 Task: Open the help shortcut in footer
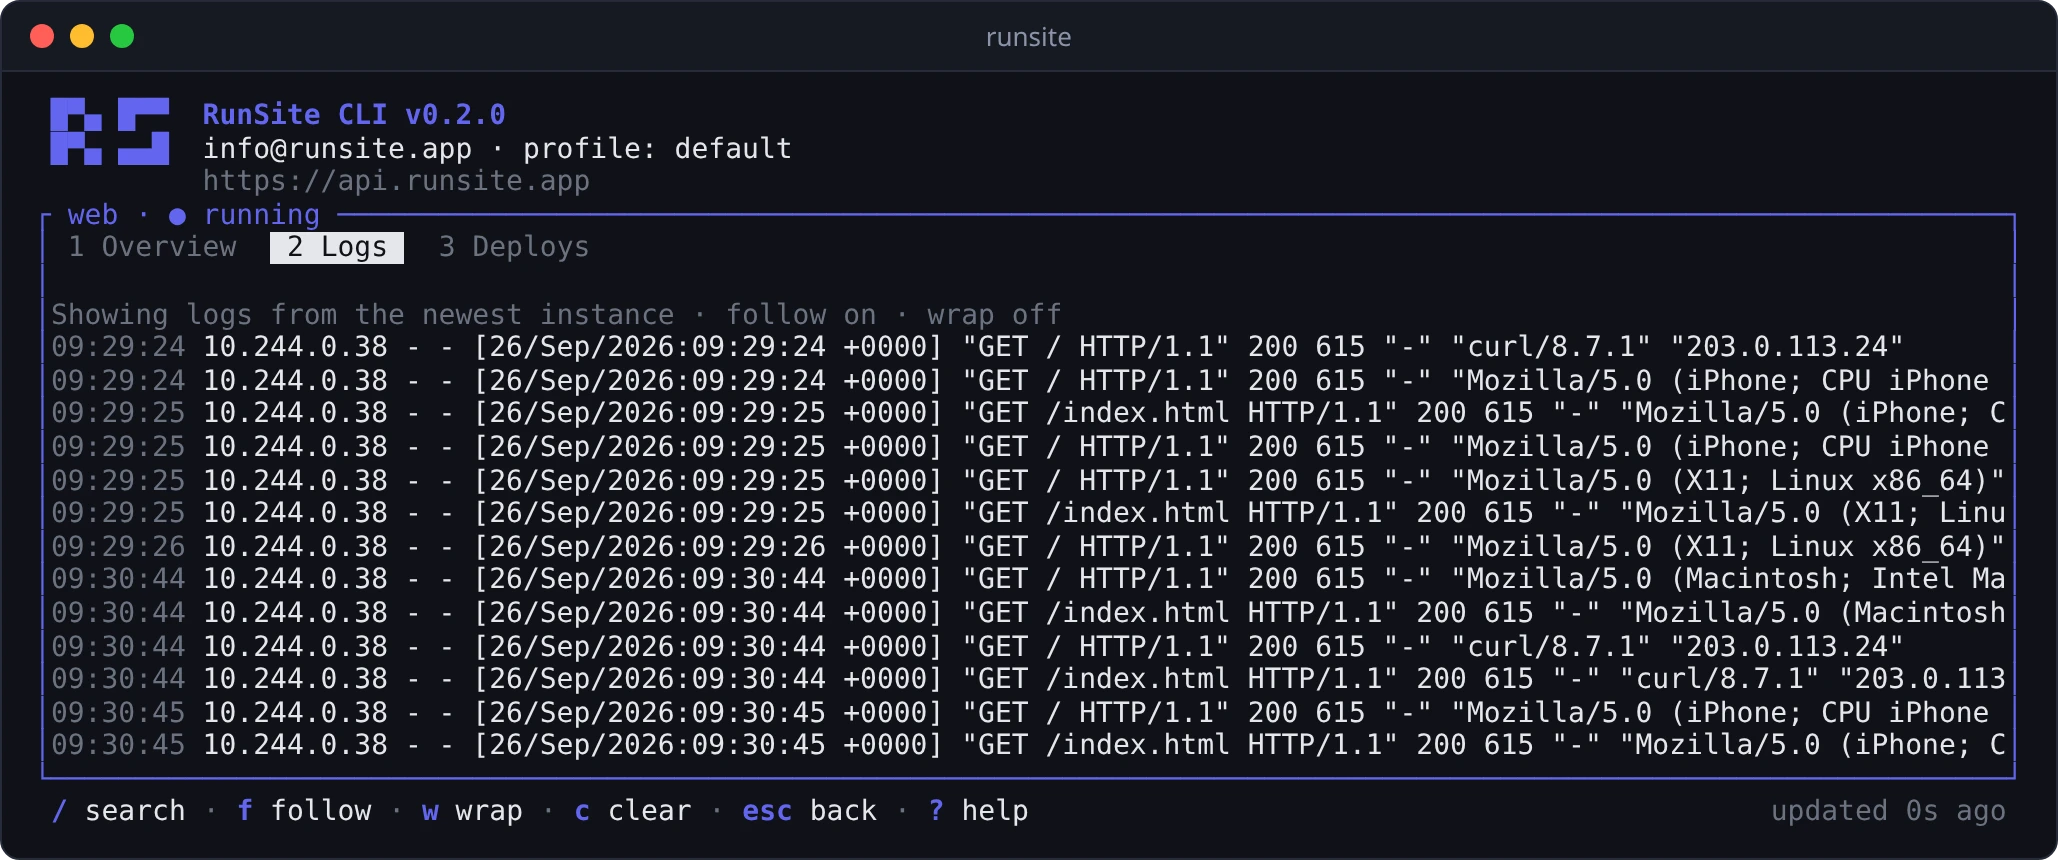pyautogui.click(x=978, y=810)
